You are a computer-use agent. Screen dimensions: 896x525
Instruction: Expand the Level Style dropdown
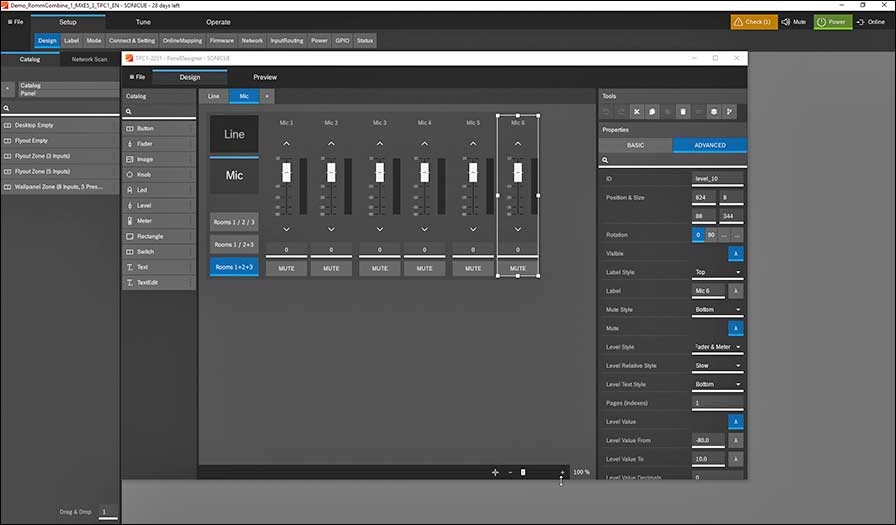click(718, 347)
